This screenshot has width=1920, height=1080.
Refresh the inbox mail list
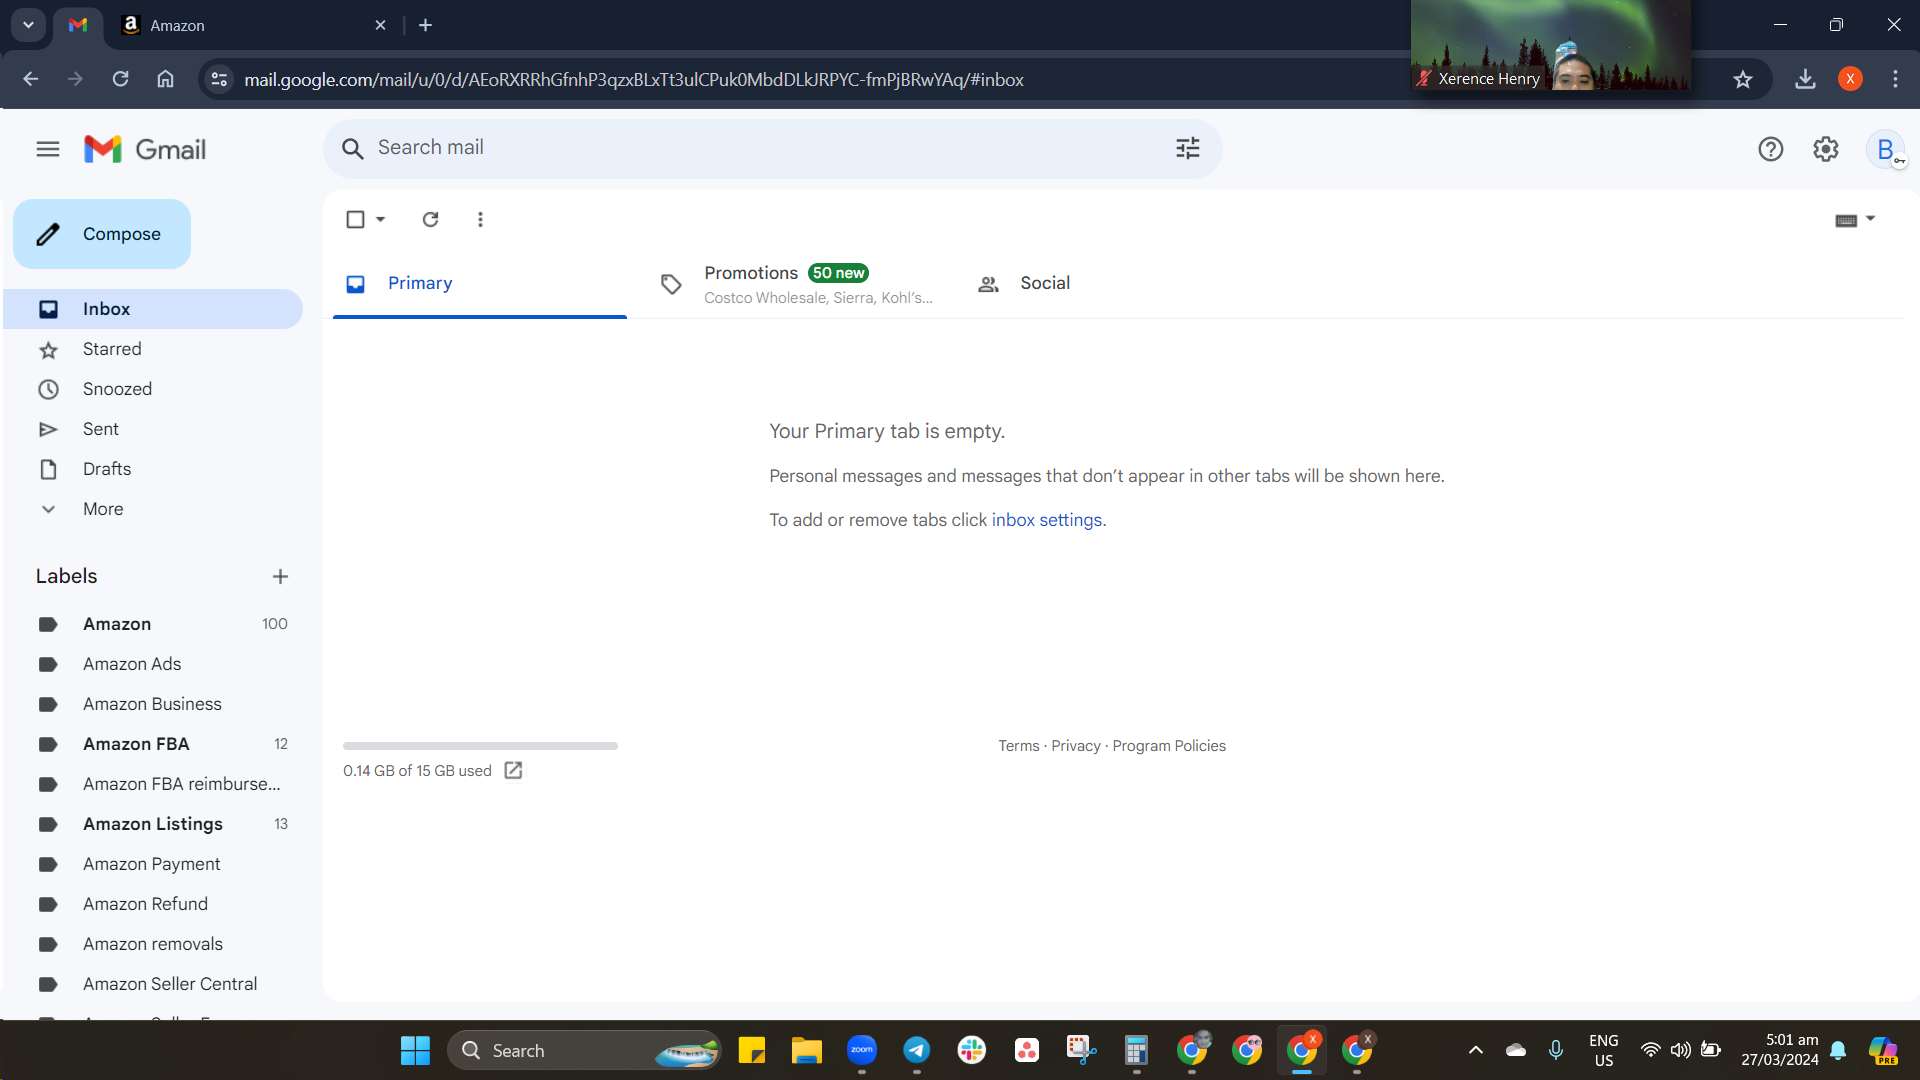click(431, 219)
